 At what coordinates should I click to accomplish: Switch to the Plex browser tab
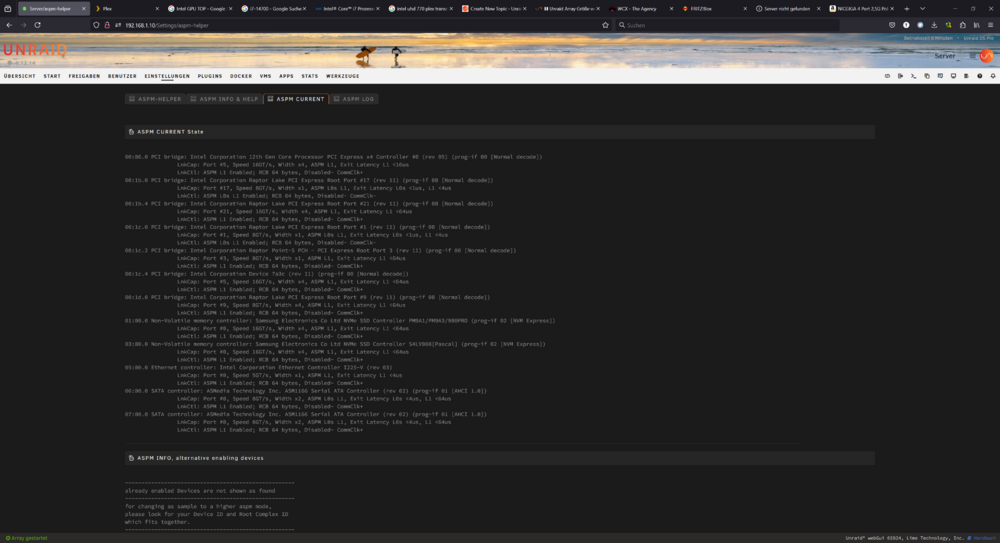[125, 8]
